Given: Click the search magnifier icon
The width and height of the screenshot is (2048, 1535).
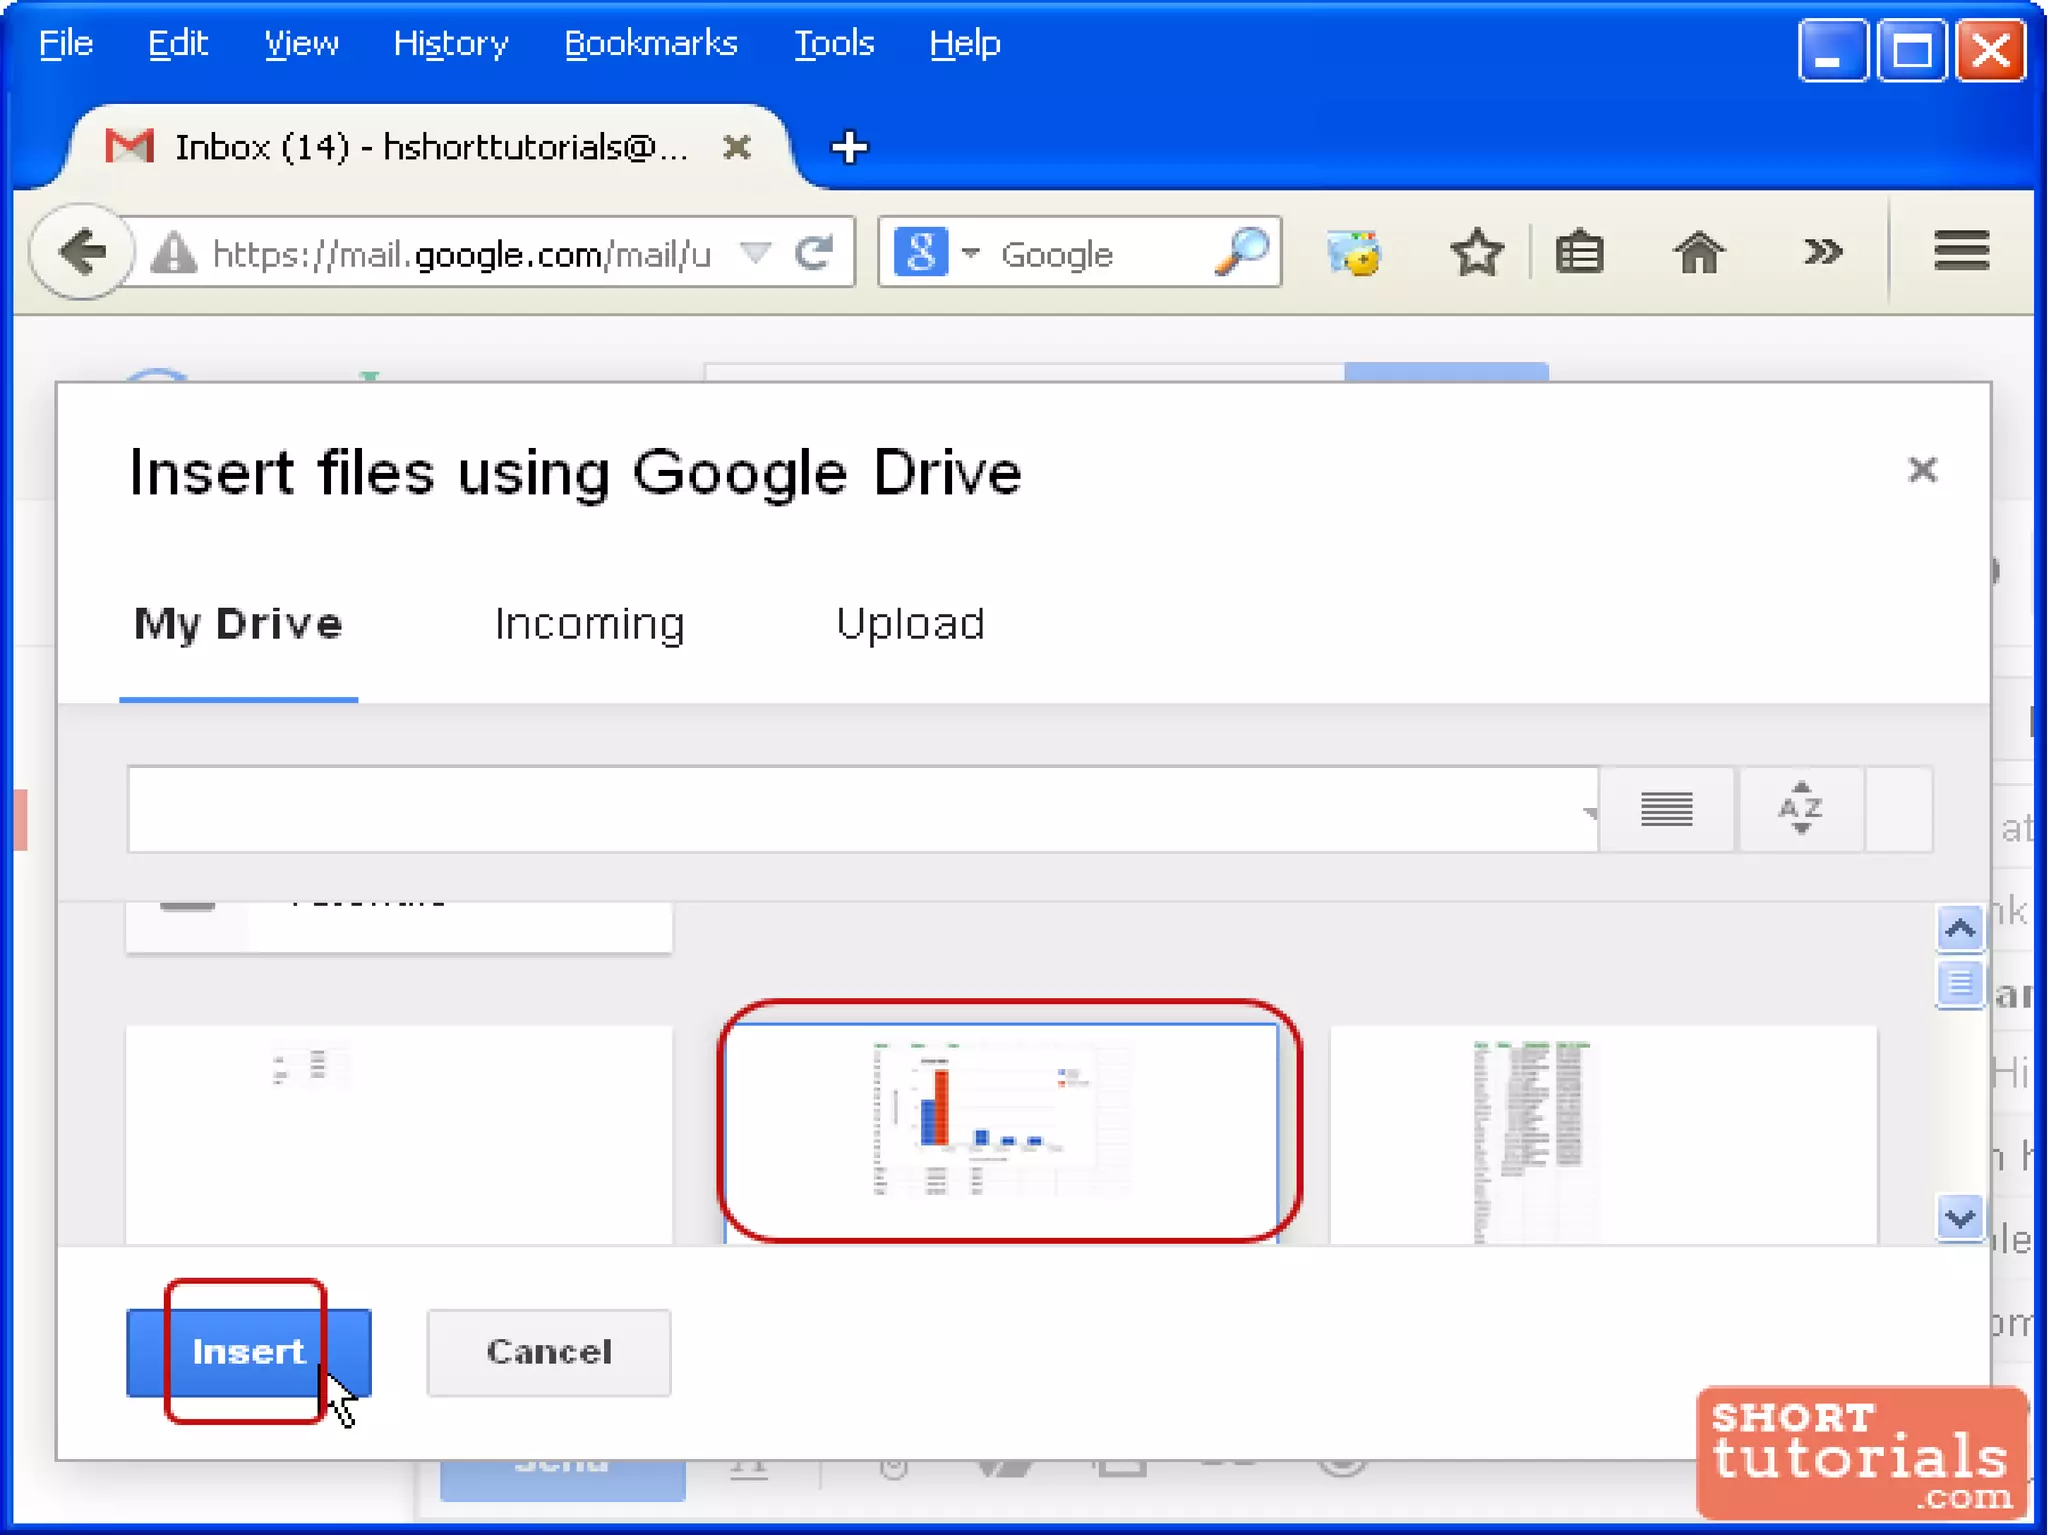Looking at the screenshot, I should [1241, 253].
